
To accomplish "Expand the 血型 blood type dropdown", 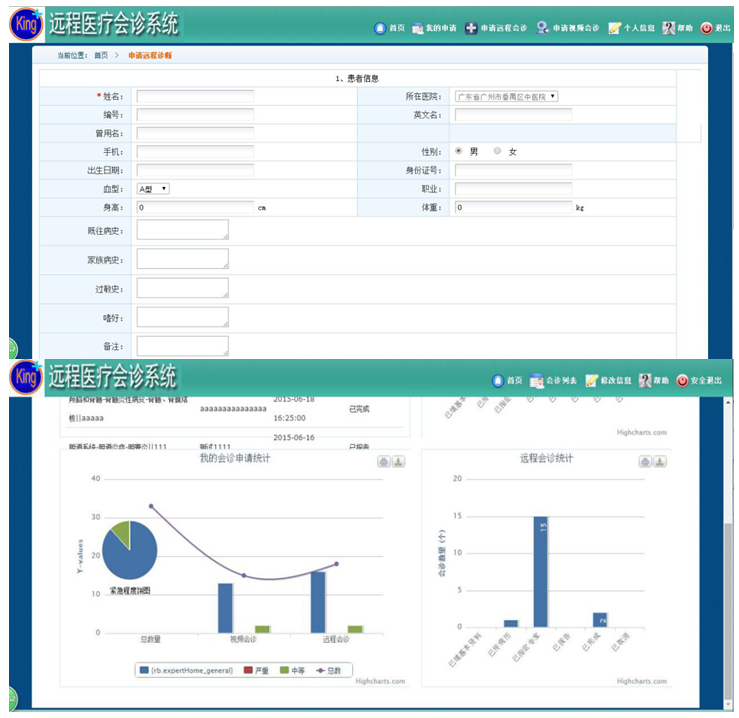I will pos(153,189).
